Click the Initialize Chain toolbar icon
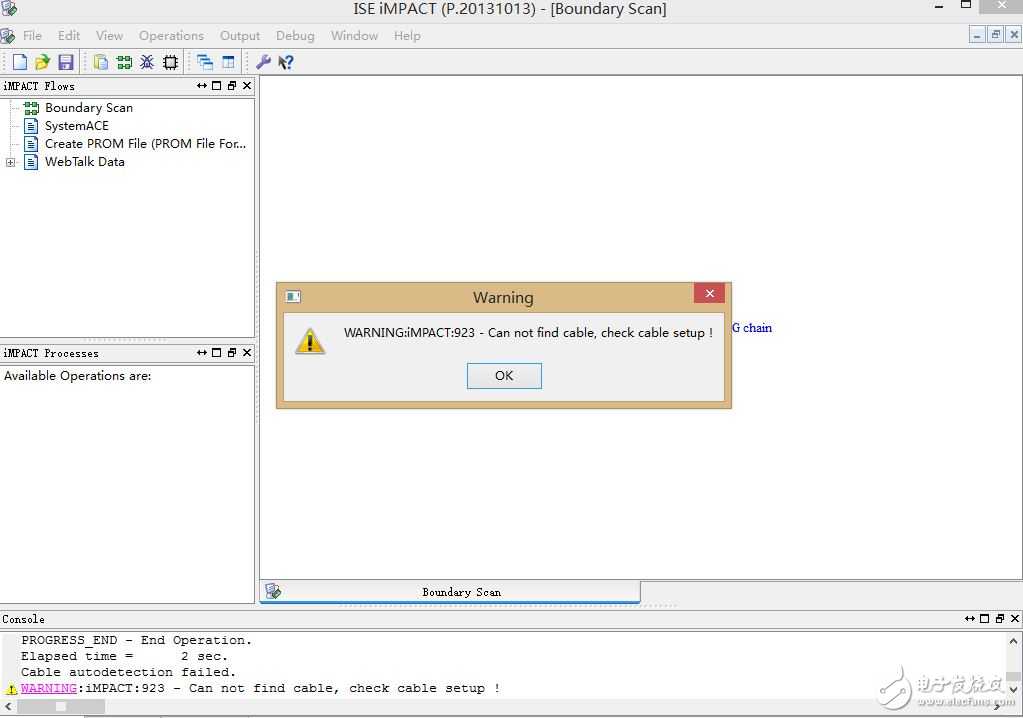The width and height of the screenshot is (1023, 718). (124, 62)
